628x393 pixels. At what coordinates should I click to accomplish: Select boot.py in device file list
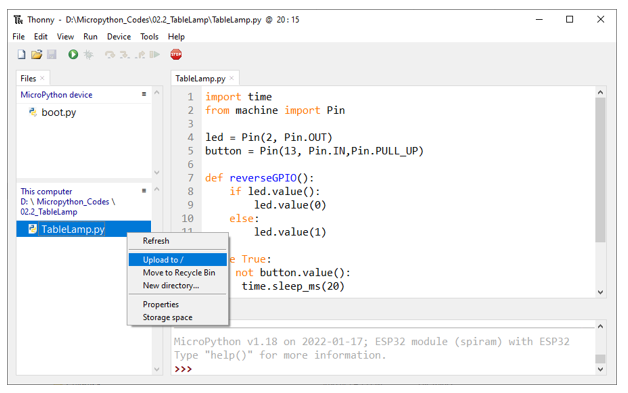click(x=58, y=112)
